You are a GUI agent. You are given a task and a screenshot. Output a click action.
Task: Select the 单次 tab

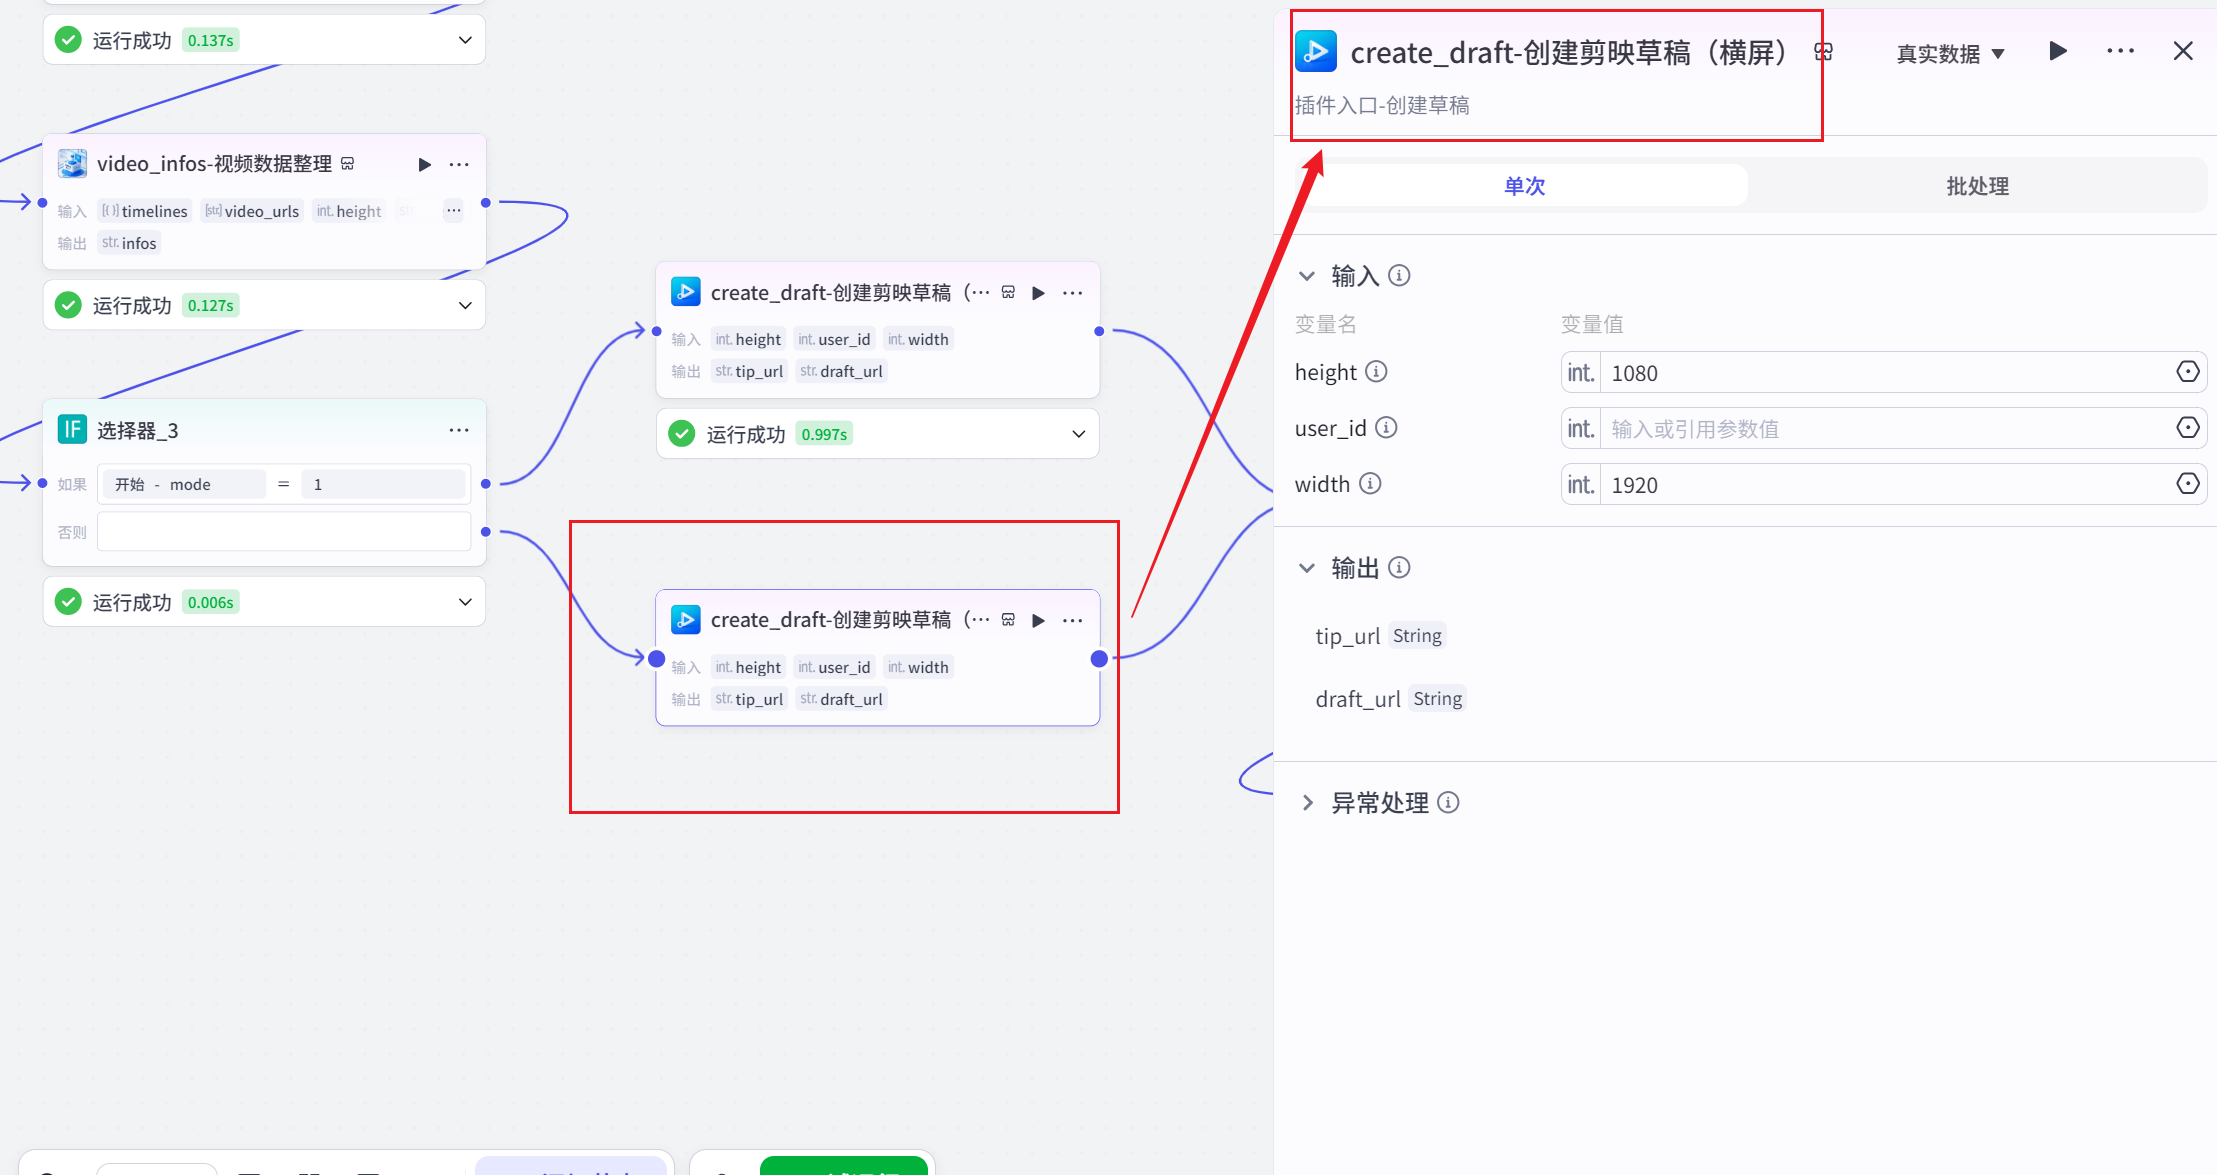pos(1523,186)
